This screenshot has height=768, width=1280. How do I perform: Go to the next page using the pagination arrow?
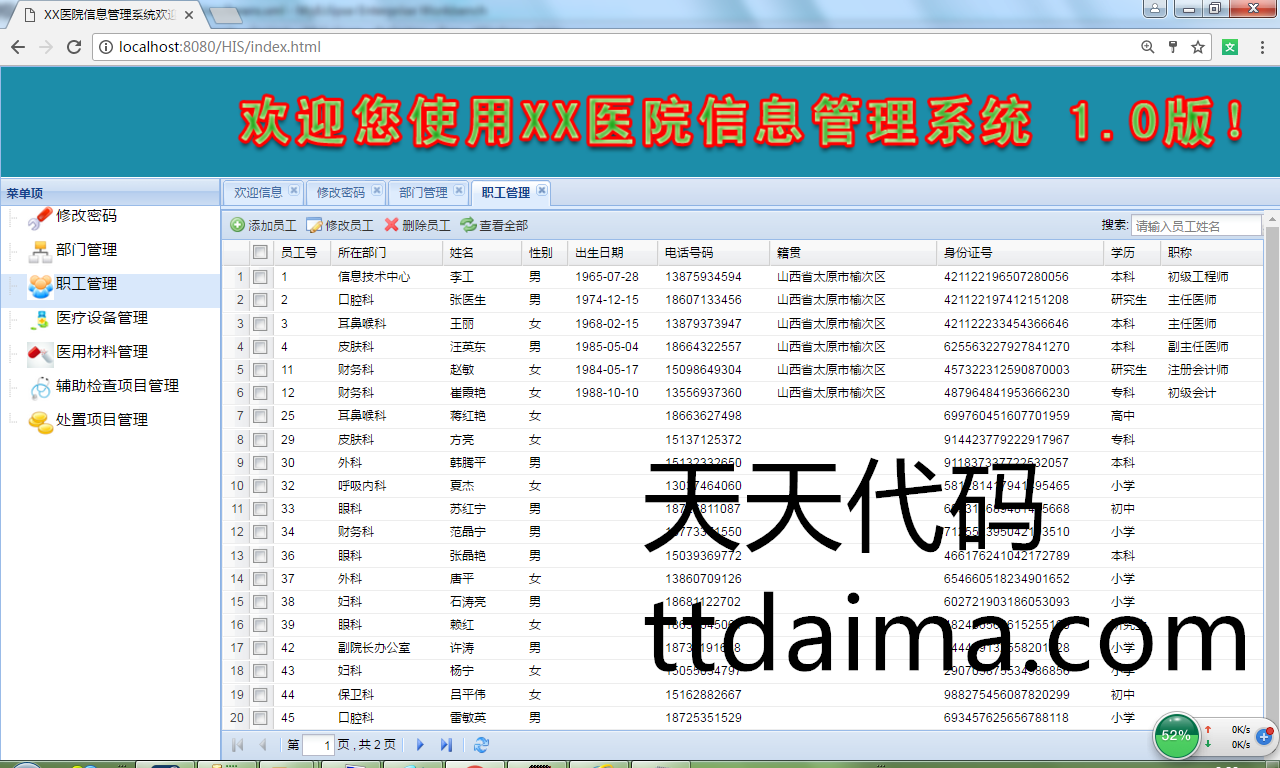coord(420,745)
